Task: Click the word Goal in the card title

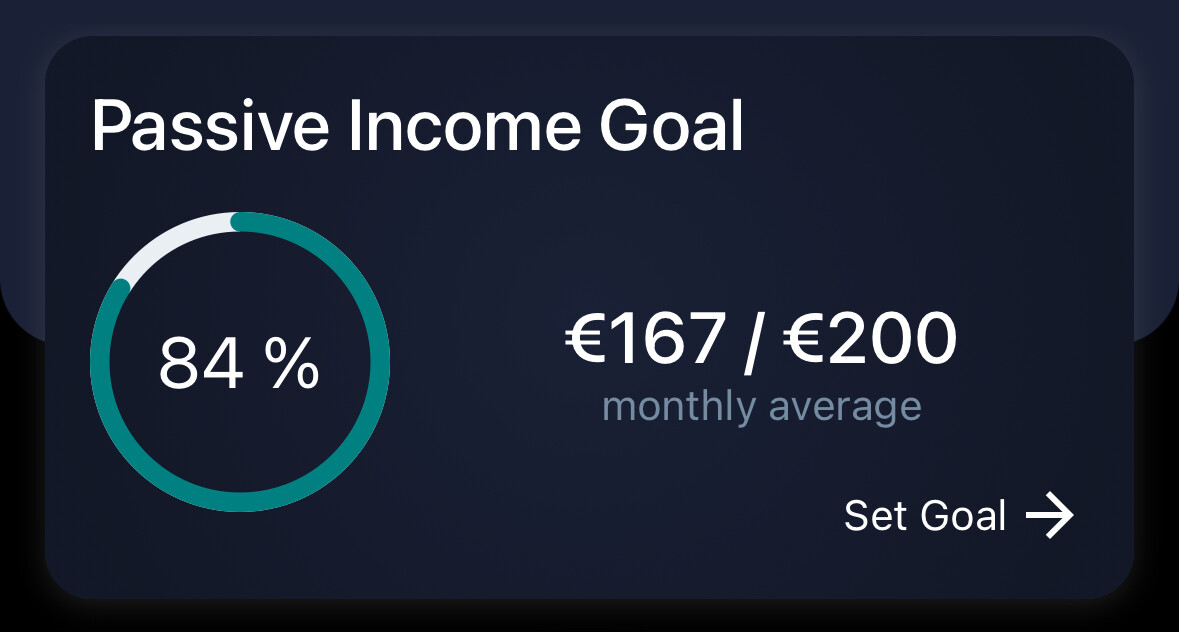Action: point(671,127)
